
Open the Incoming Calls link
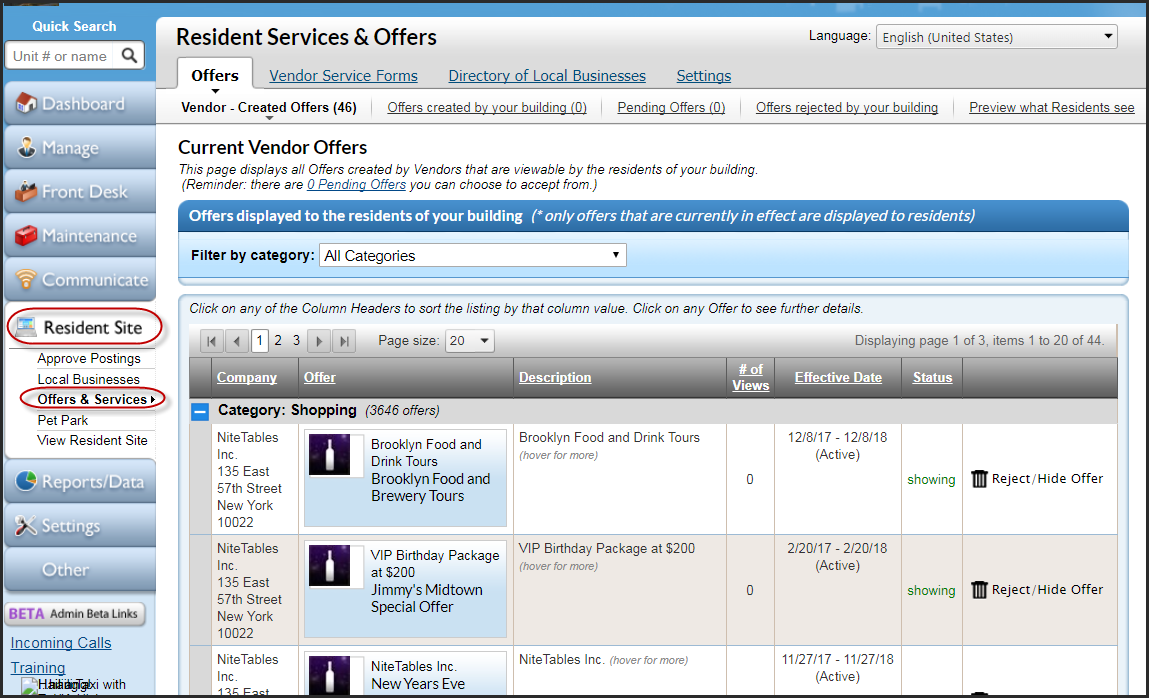[61, 642]
